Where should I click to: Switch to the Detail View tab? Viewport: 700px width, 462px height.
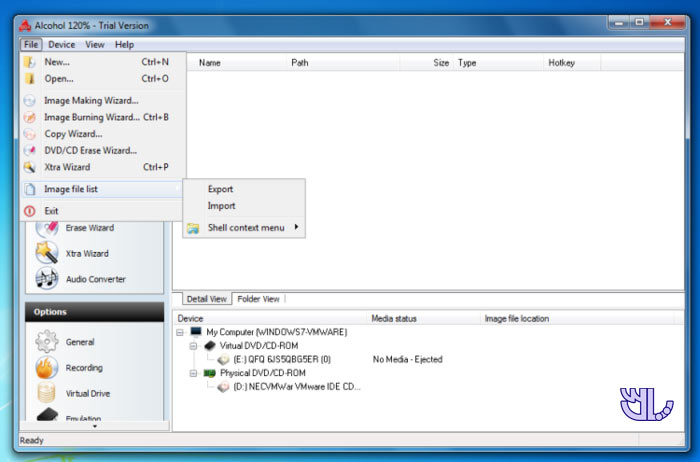click(x=207, y=299)
